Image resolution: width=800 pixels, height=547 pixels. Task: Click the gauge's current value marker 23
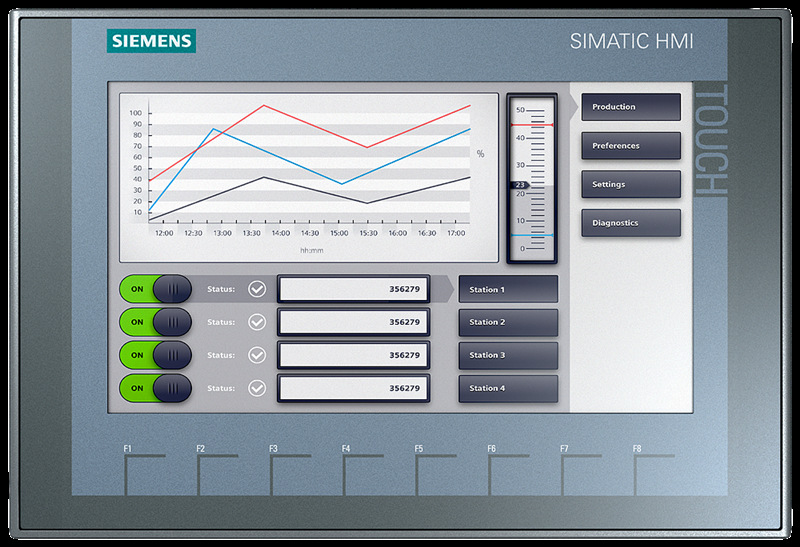(x=520, y=185)
